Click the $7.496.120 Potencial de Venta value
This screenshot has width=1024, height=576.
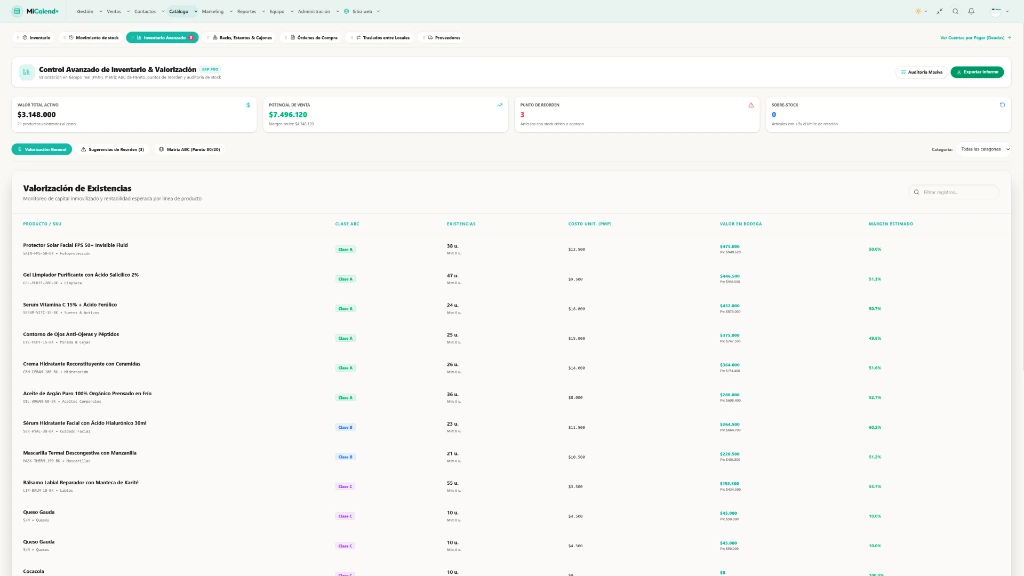(288, 115)
